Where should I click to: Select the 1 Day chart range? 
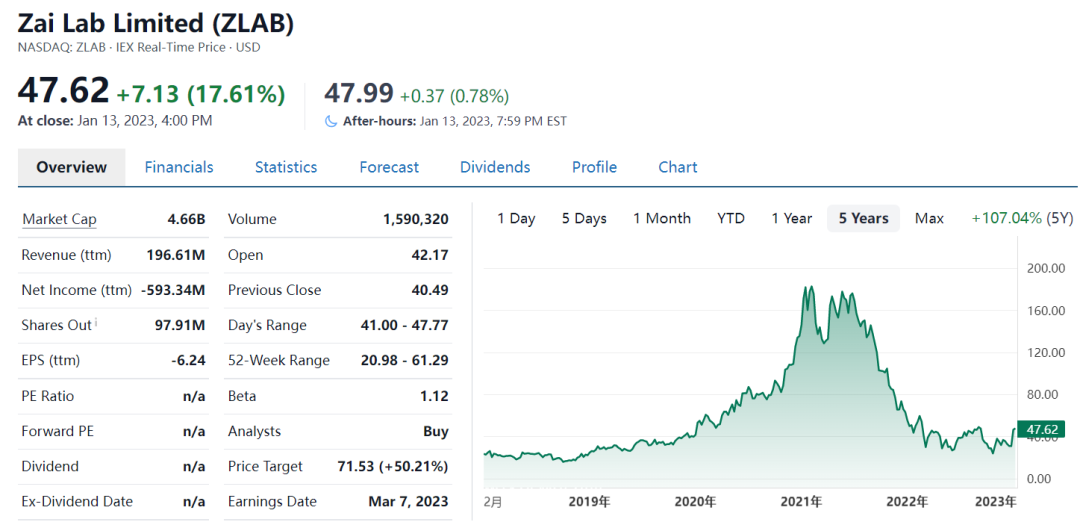pyautogui.click(x=516, y=218)
